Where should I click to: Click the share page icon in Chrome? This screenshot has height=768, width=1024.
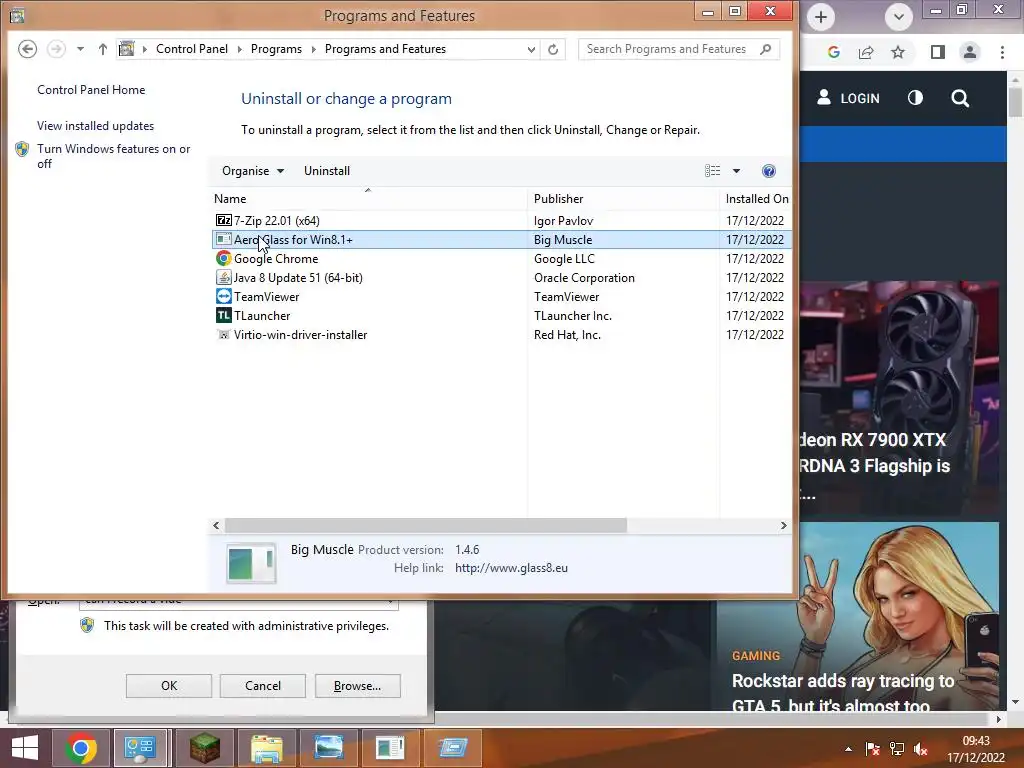tap(866, 52)
